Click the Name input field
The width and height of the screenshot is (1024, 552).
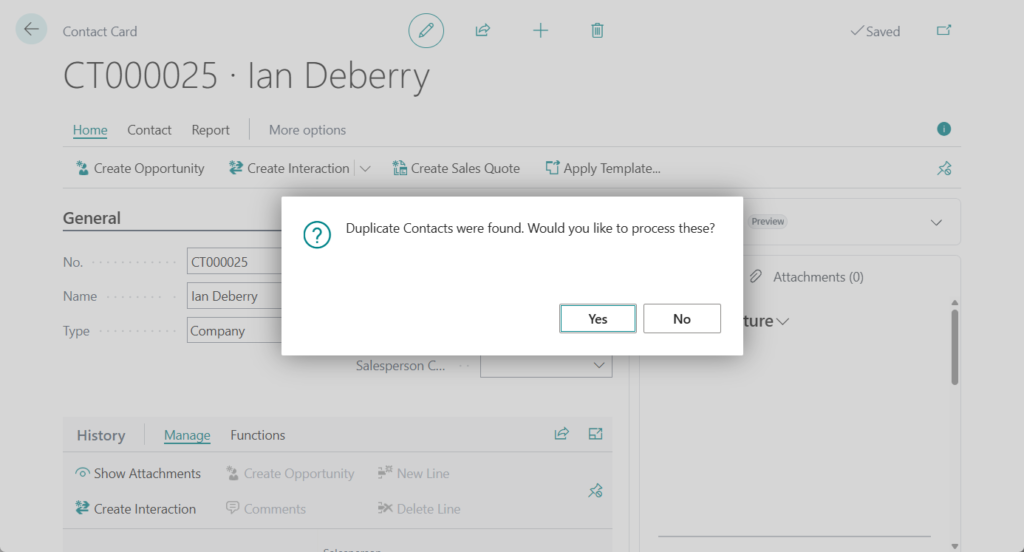[x=234, y=296]
